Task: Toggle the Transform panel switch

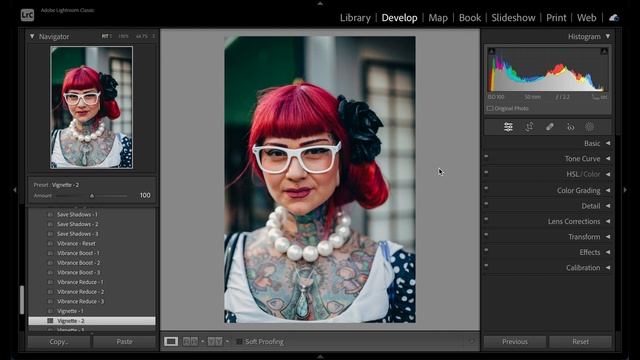Action: pyautogui.click(x=486, y=234)
